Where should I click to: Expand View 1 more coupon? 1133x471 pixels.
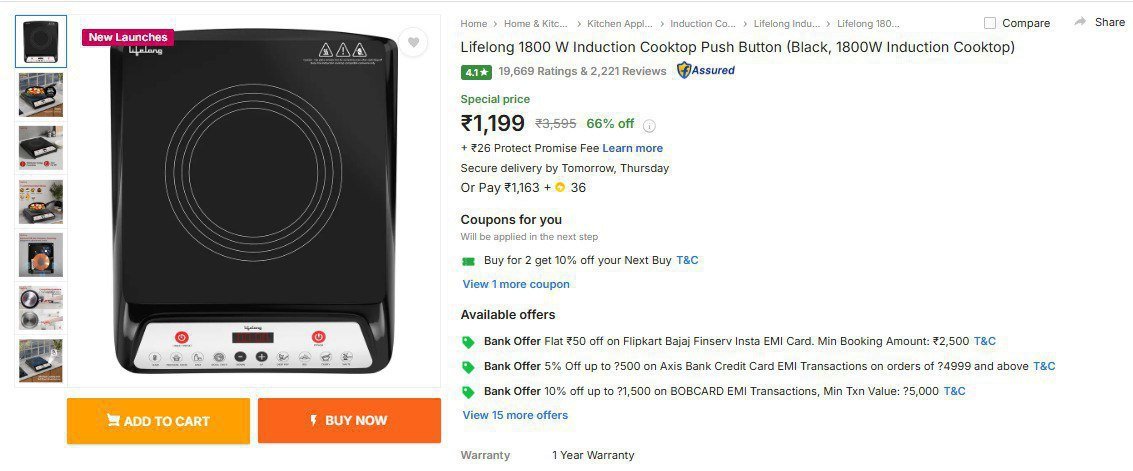tap(516, 284)
